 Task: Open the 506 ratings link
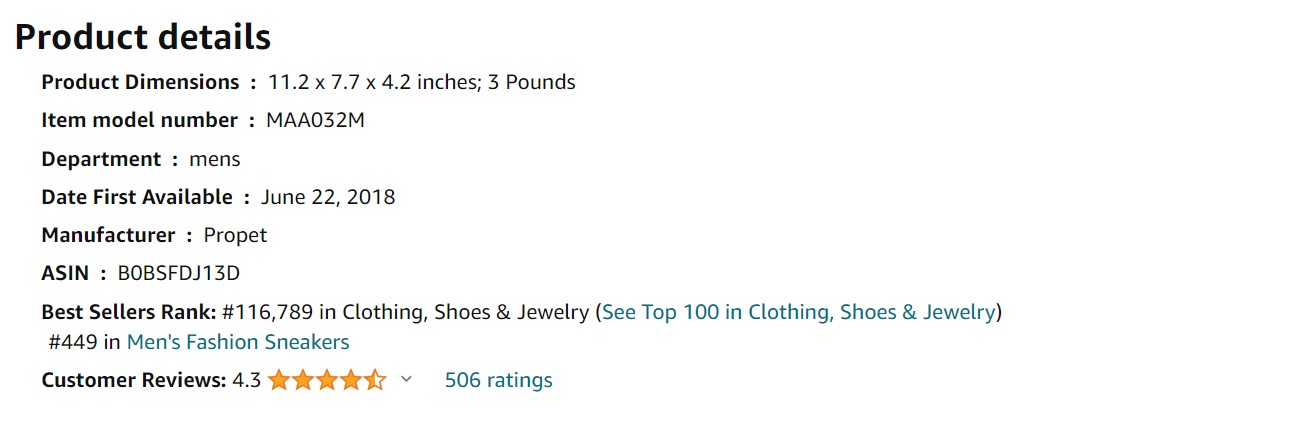tap(498, 380)
